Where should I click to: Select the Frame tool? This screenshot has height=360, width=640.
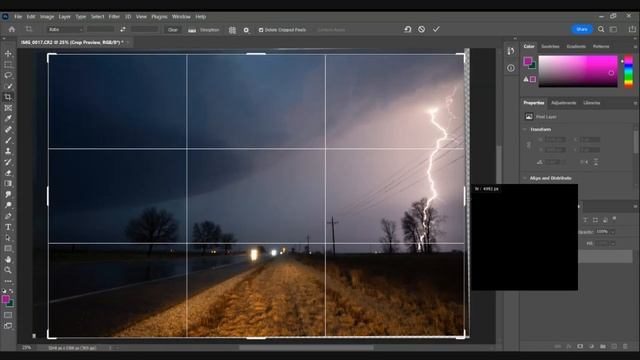8,108
